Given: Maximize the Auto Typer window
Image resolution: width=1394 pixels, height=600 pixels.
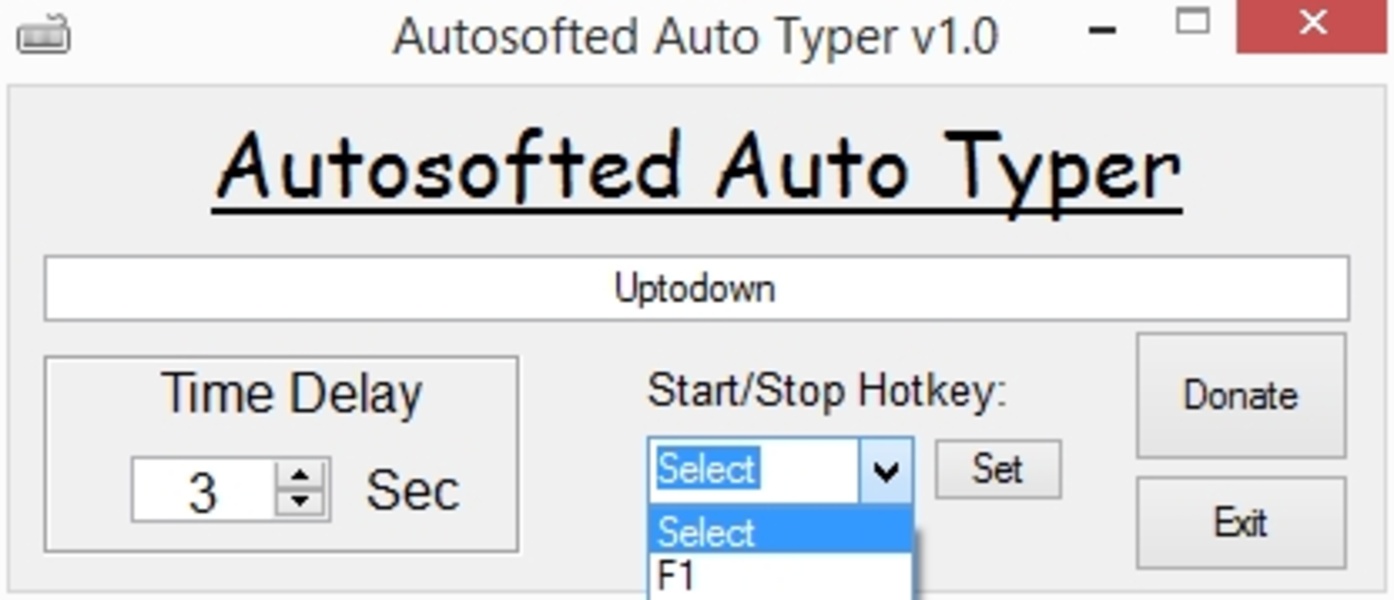Looking at the screenshot, I should [x=1192, y=22].
